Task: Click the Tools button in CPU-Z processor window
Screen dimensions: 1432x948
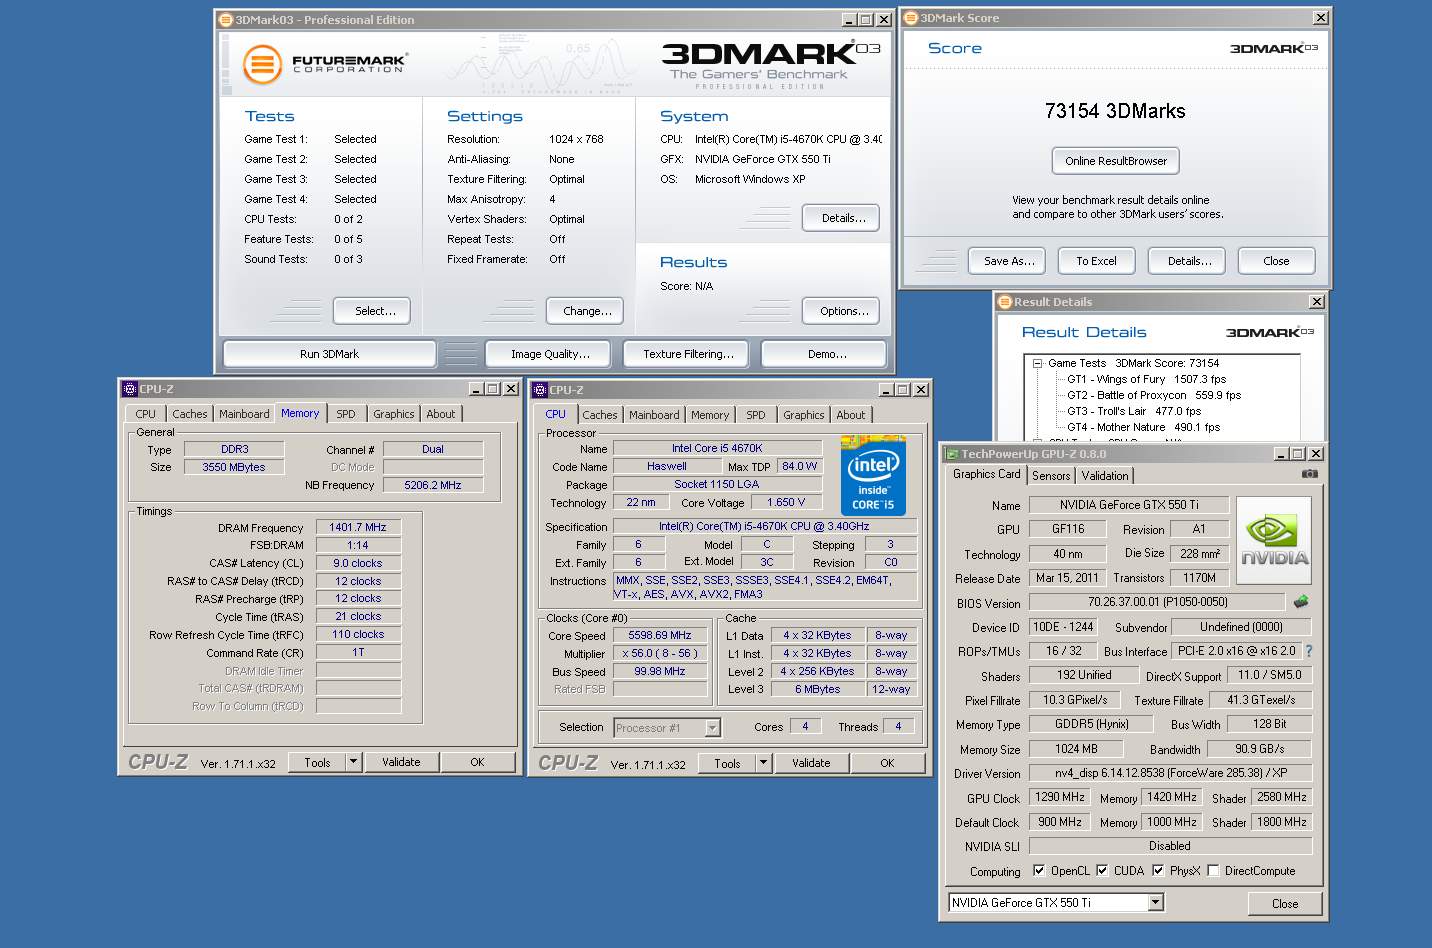Action: (x=727, y=763)
